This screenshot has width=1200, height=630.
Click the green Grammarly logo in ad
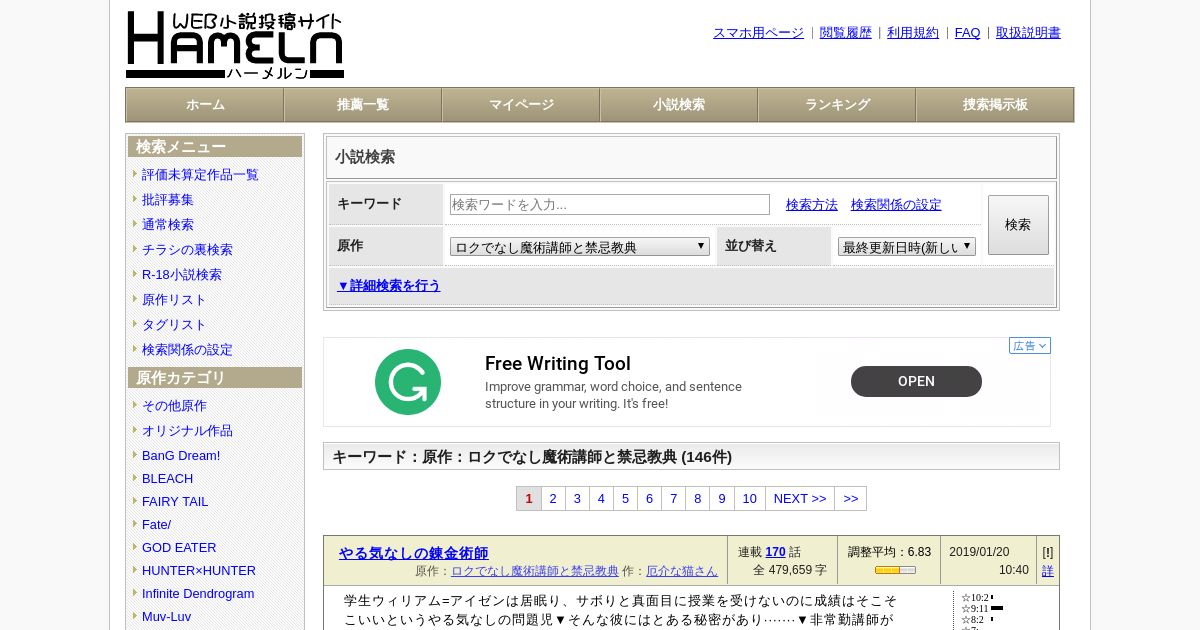(408, 382)
